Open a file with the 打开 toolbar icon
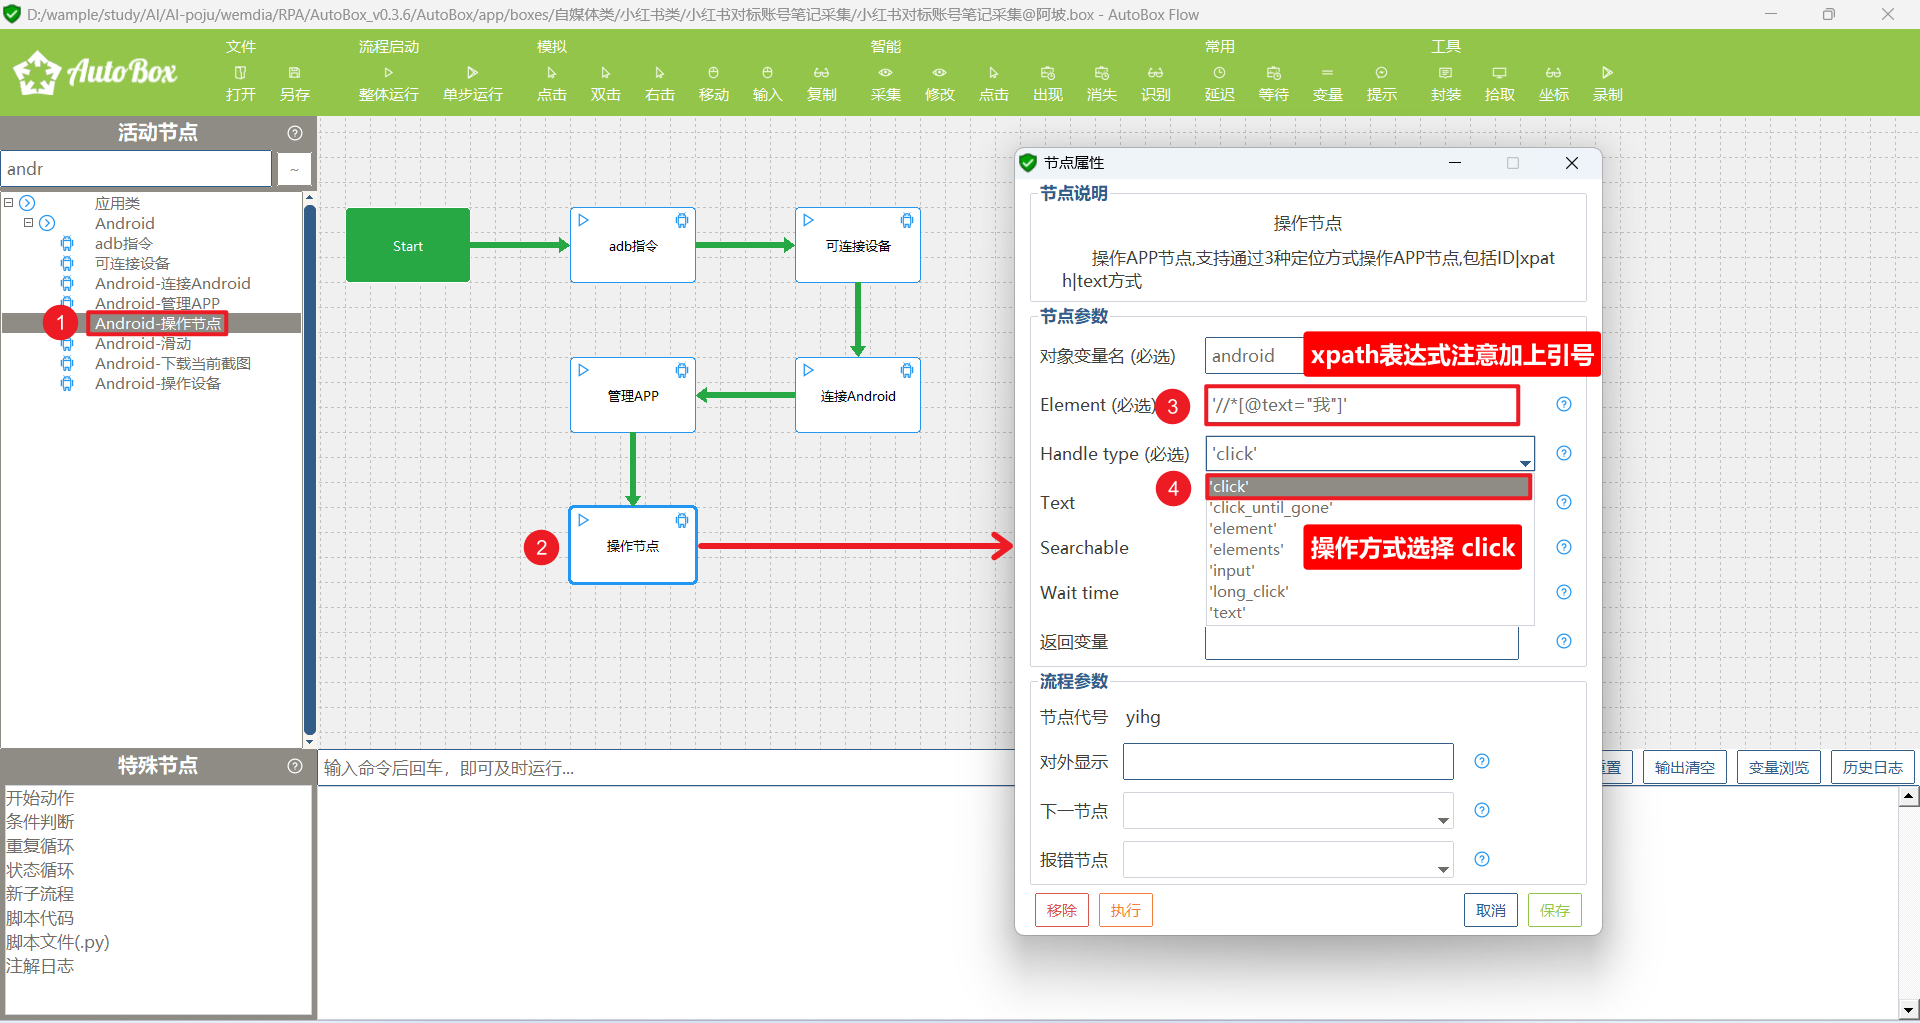The height and width of the screenshot is (1023, 1920). point(240,84)
